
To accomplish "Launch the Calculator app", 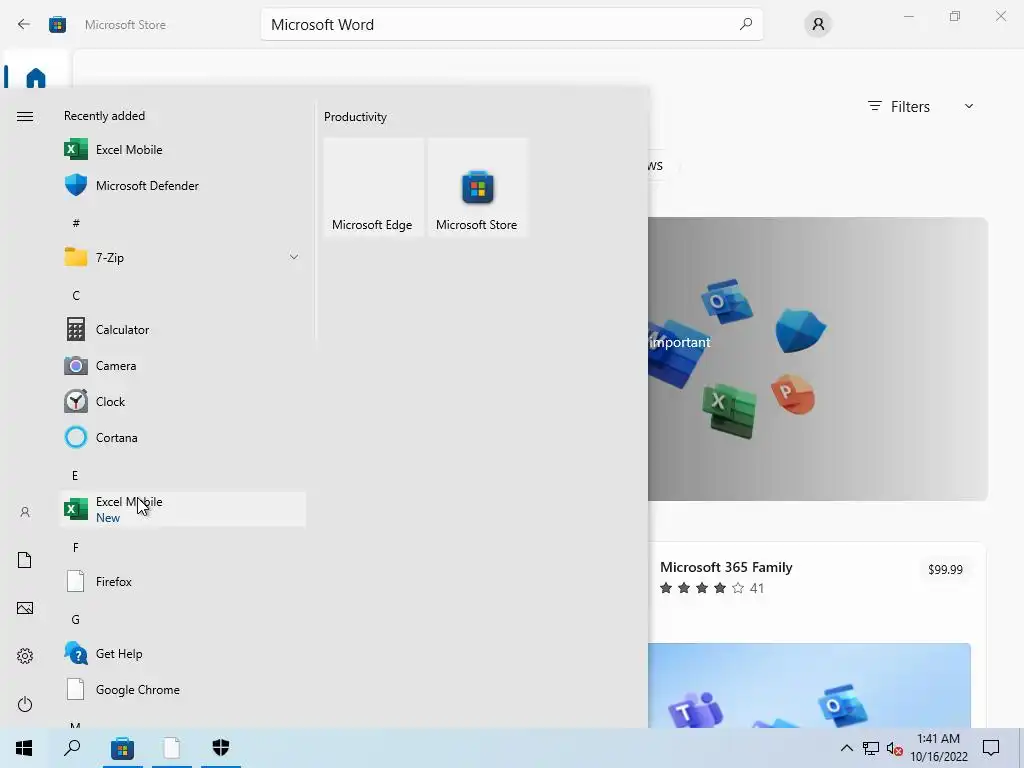I will [182, 330].
